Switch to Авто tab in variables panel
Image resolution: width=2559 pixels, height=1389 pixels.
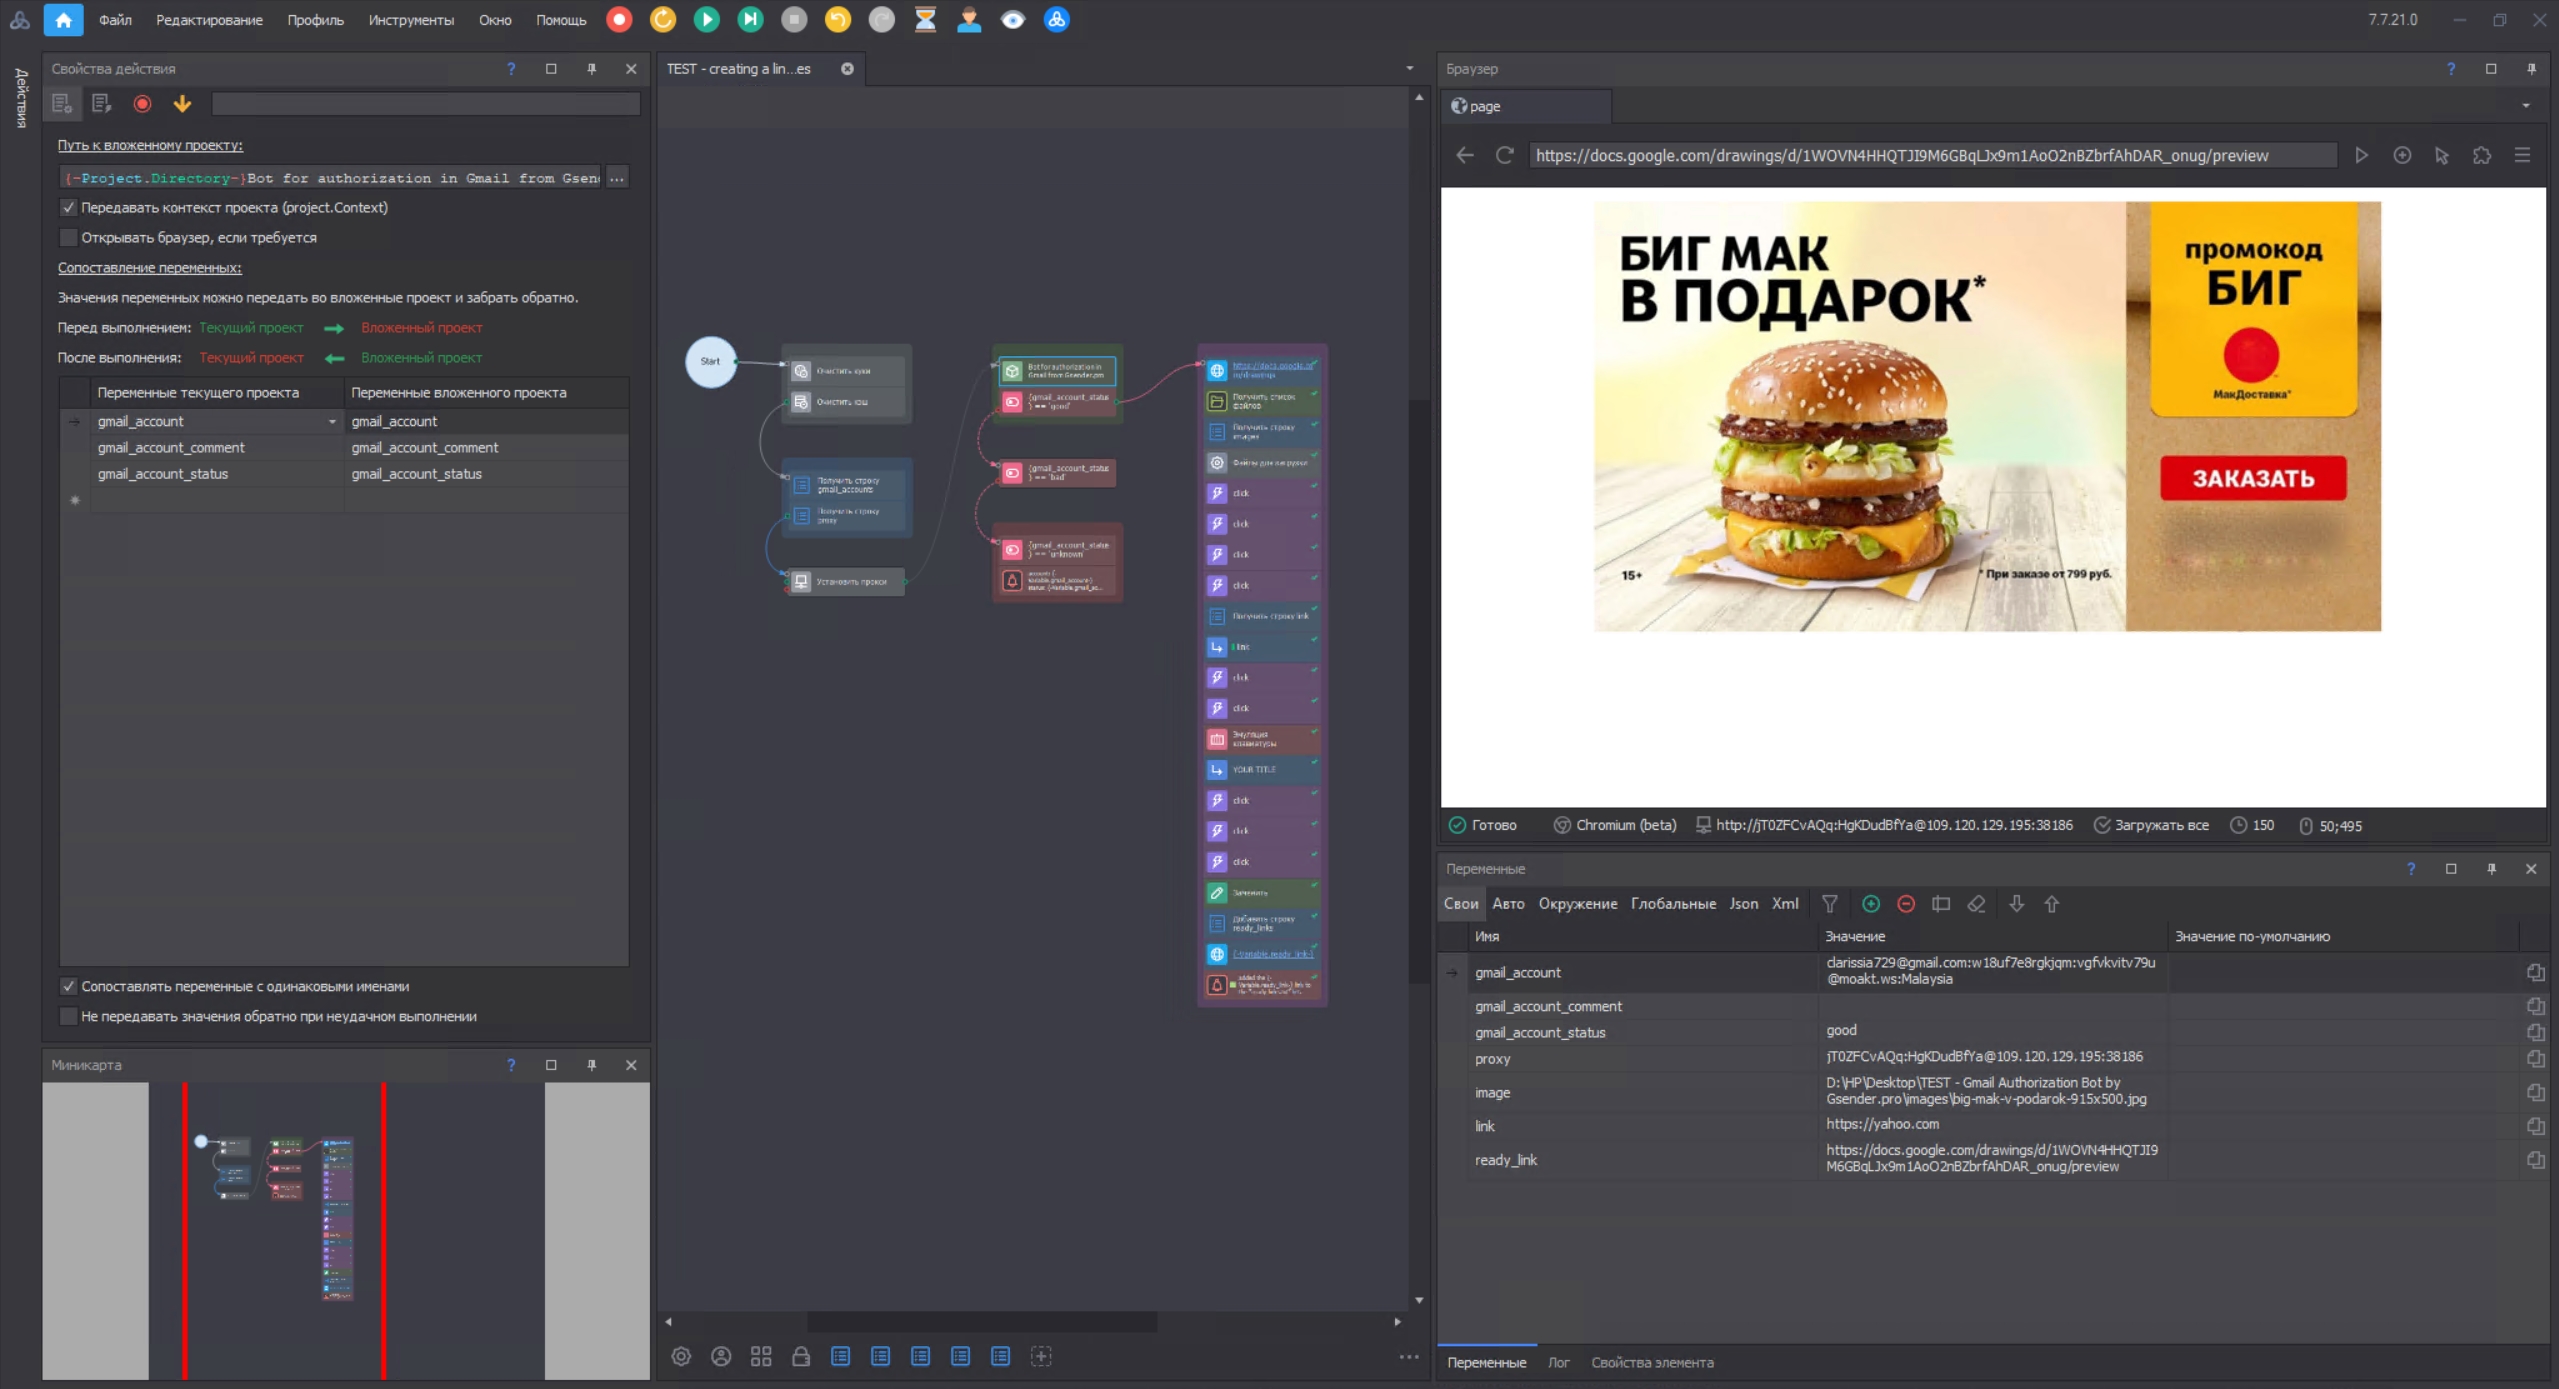click(x=1508, y=903)
